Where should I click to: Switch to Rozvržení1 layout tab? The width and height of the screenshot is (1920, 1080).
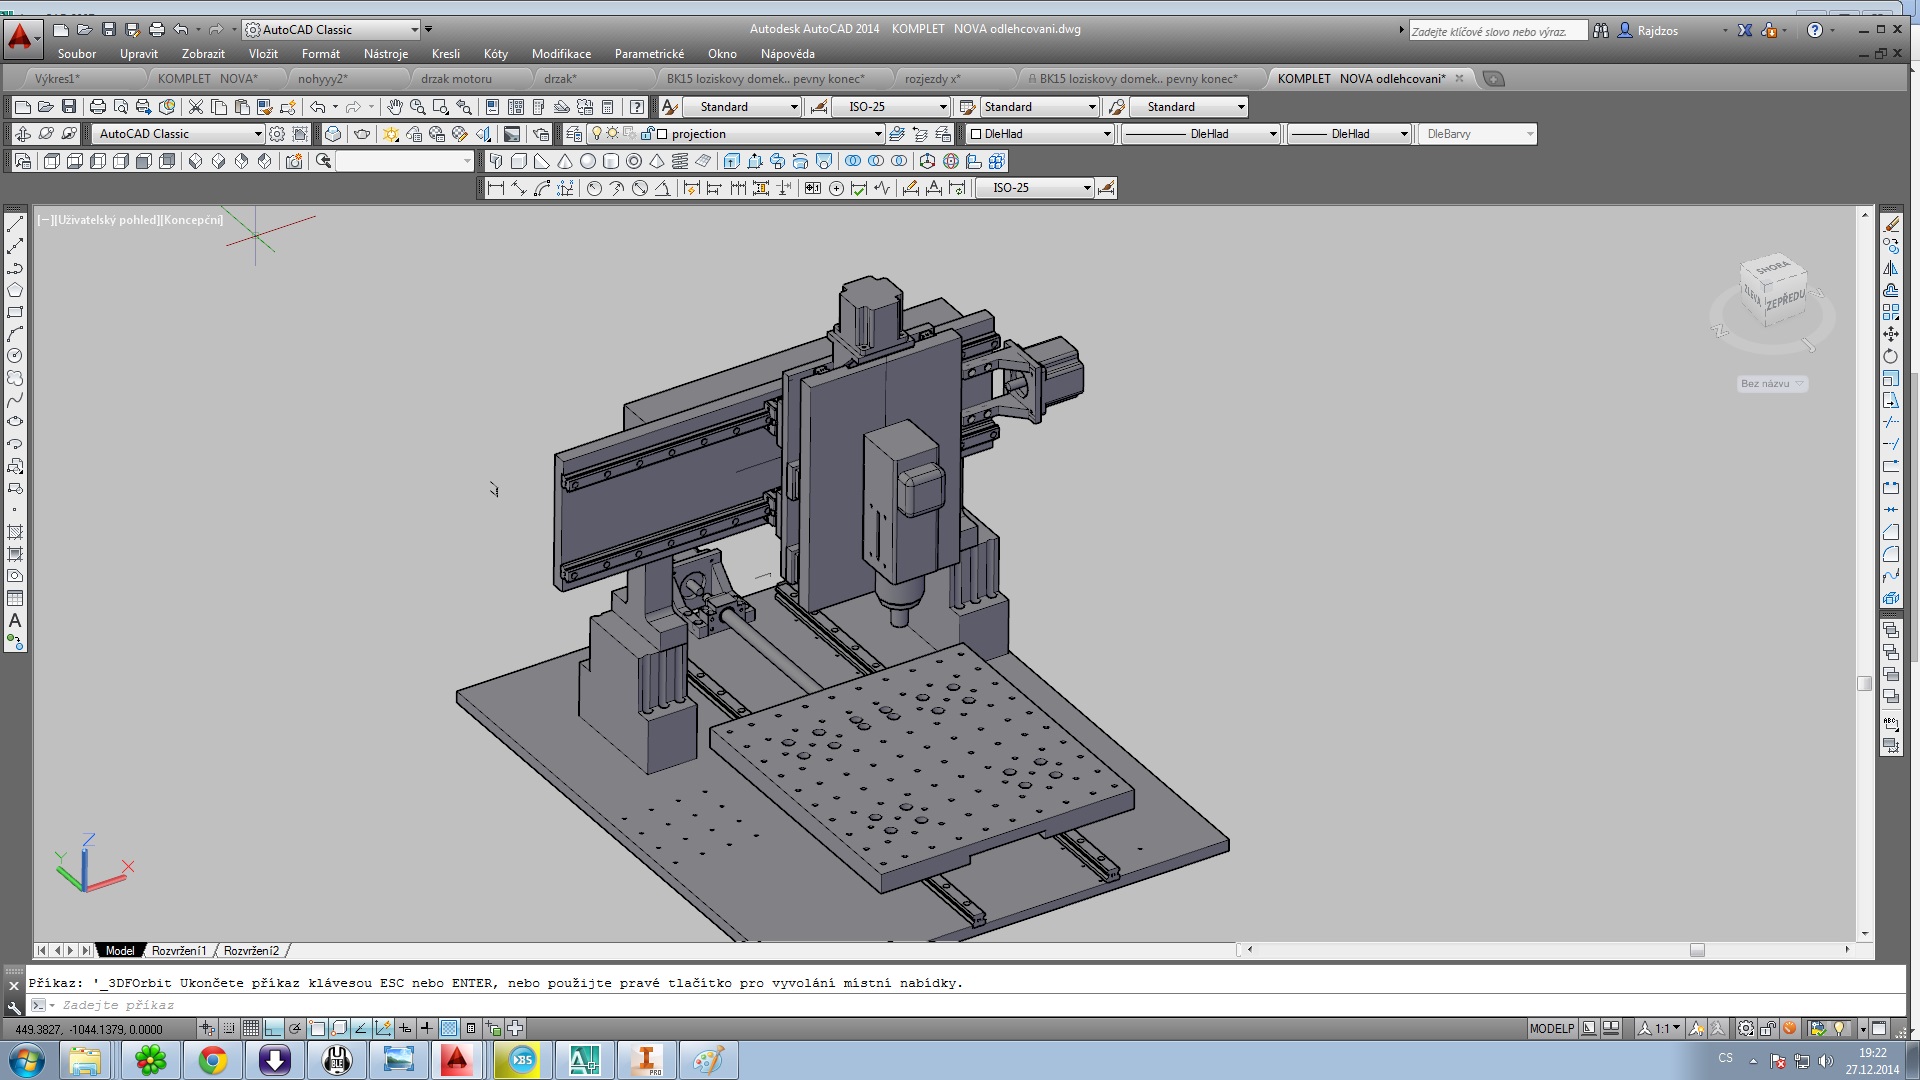[179, 951]
